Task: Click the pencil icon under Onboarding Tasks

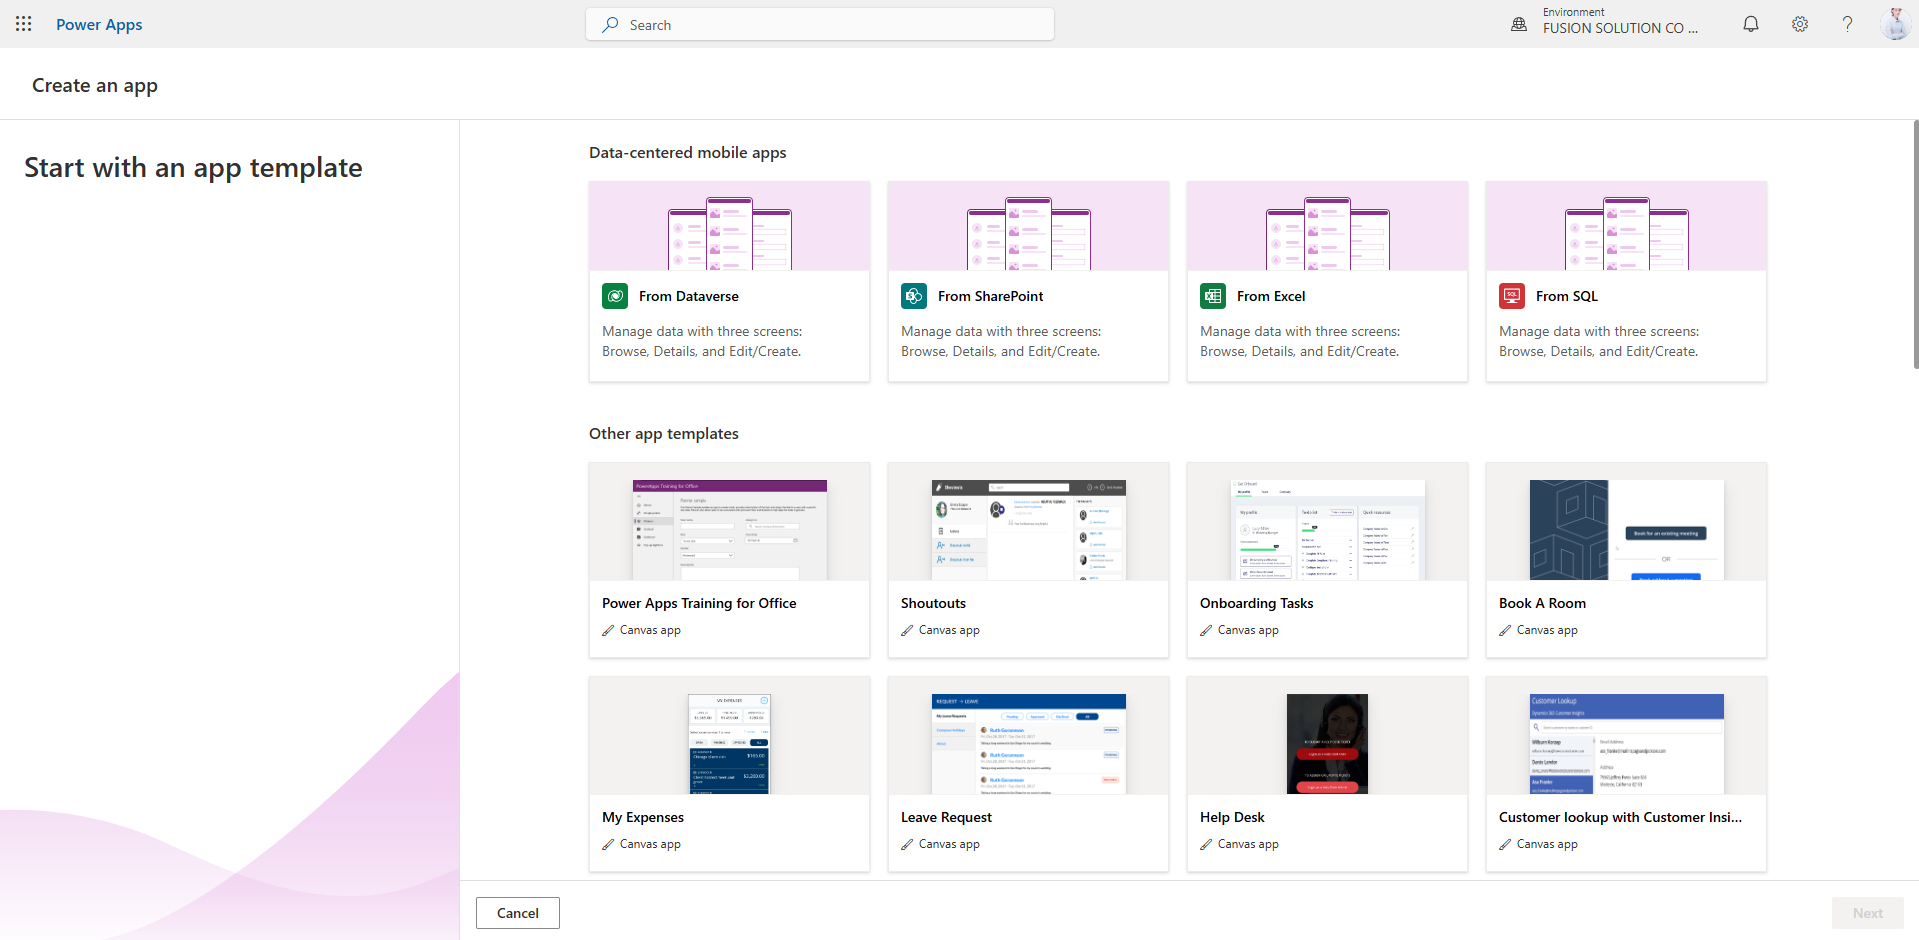Action: (1206, 630)
